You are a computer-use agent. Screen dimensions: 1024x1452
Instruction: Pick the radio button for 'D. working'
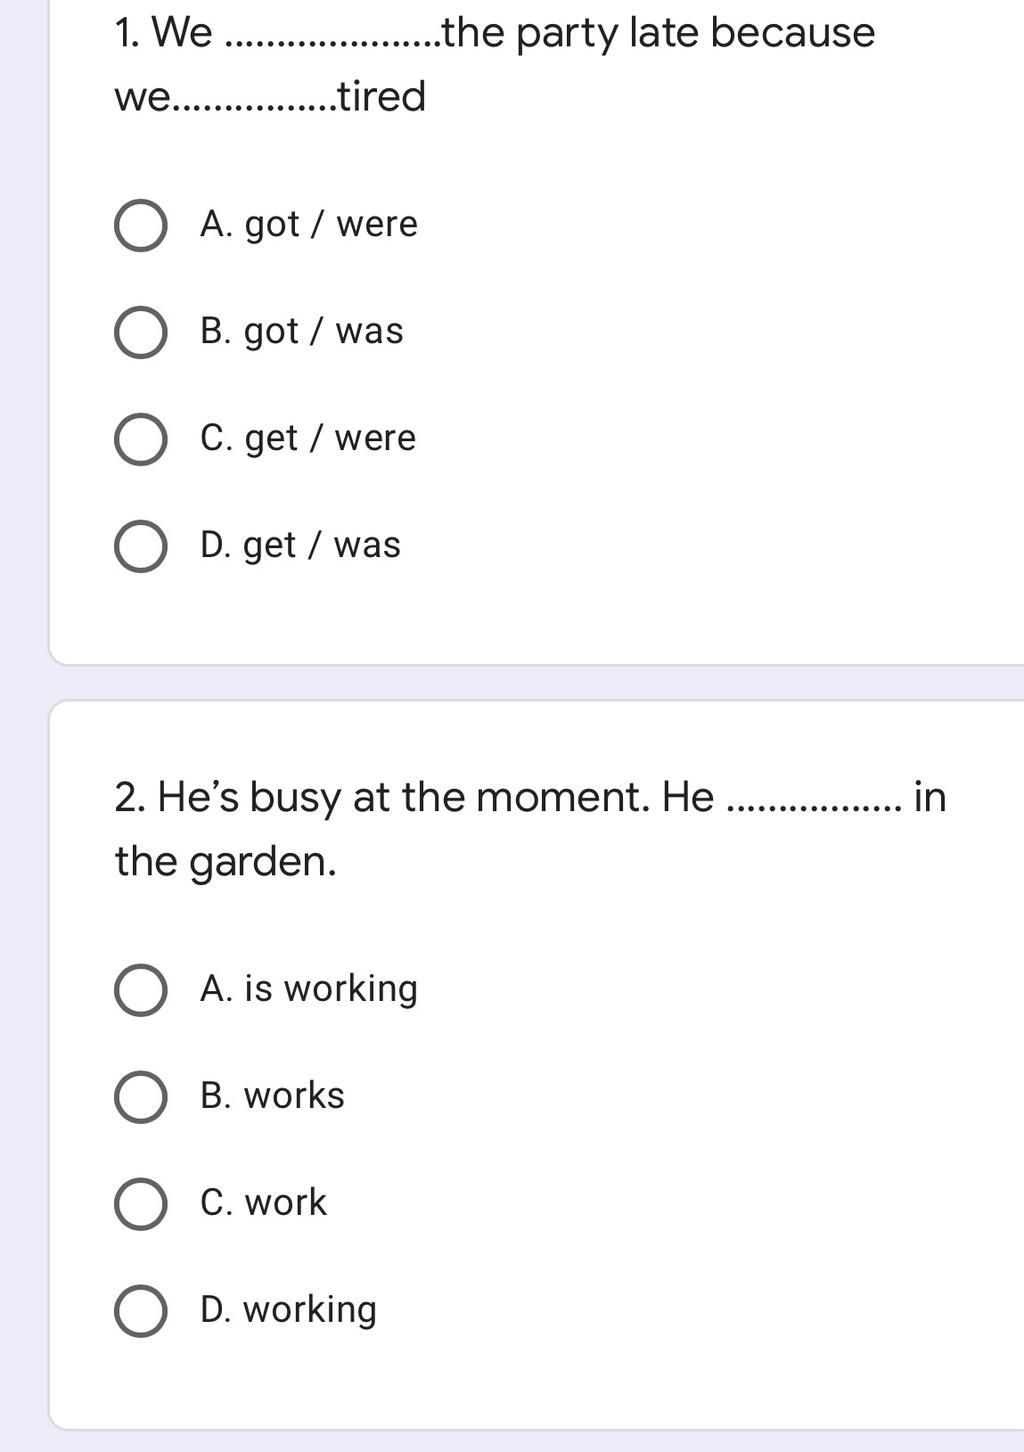tap(141, 1311)
